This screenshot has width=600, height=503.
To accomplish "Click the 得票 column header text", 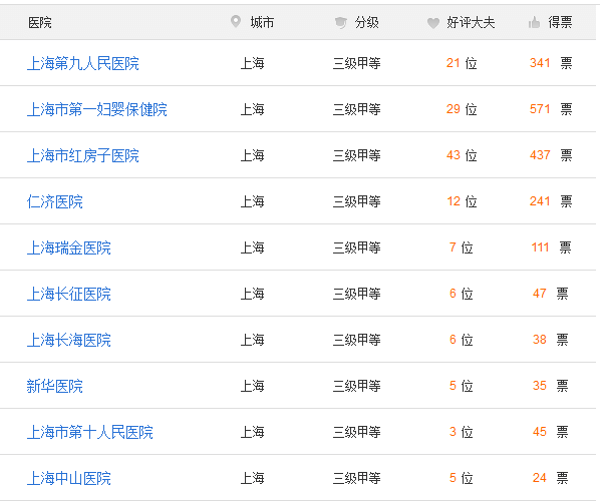I will click(560, 22).
